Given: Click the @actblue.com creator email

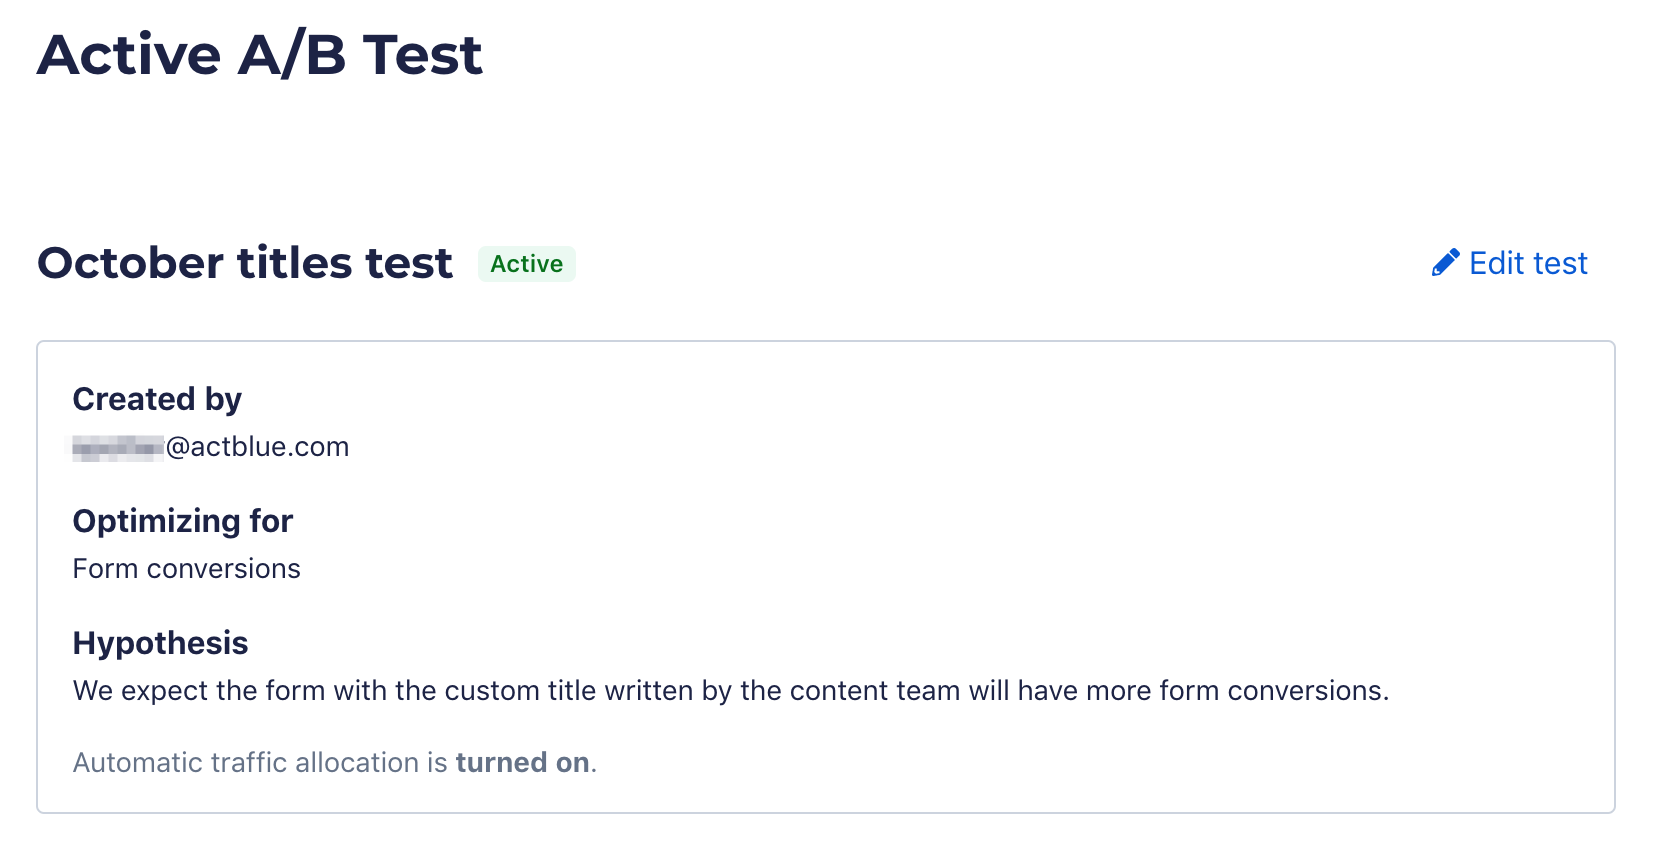Looking at the screenshot, I should [257, 447].
